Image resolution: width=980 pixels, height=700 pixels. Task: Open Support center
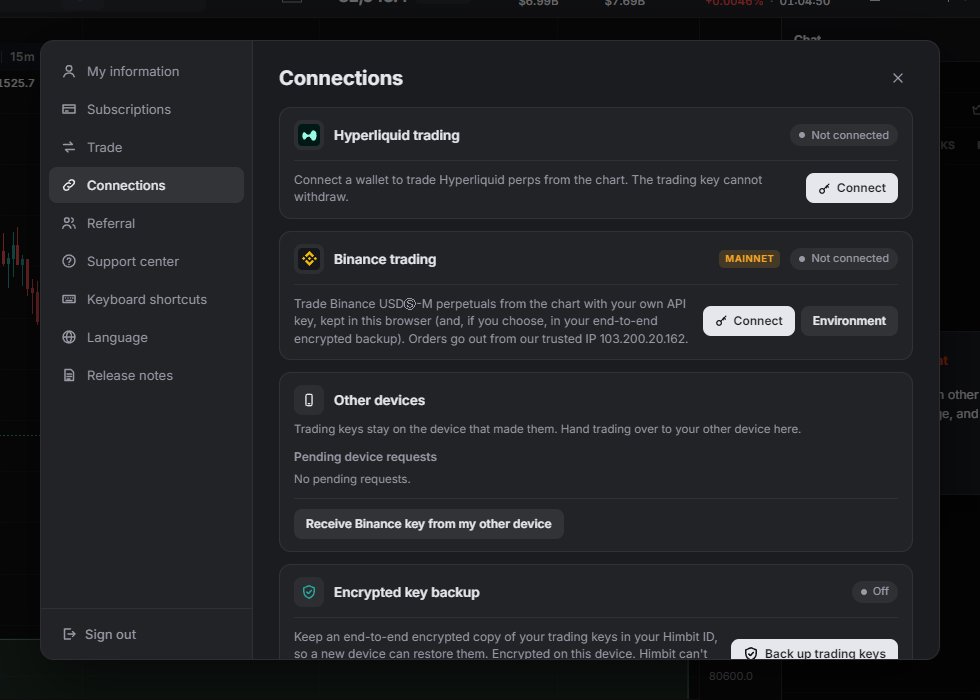pos(146,261)
